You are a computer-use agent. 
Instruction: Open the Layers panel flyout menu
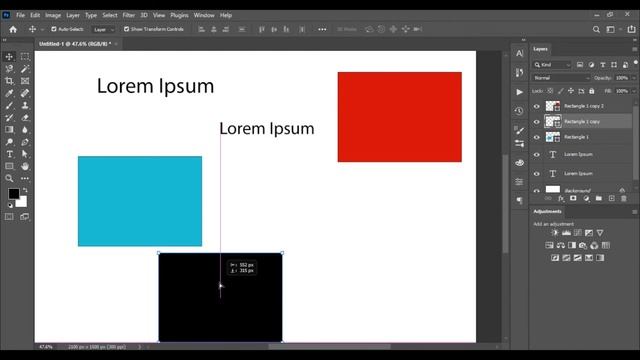[635, 49]
